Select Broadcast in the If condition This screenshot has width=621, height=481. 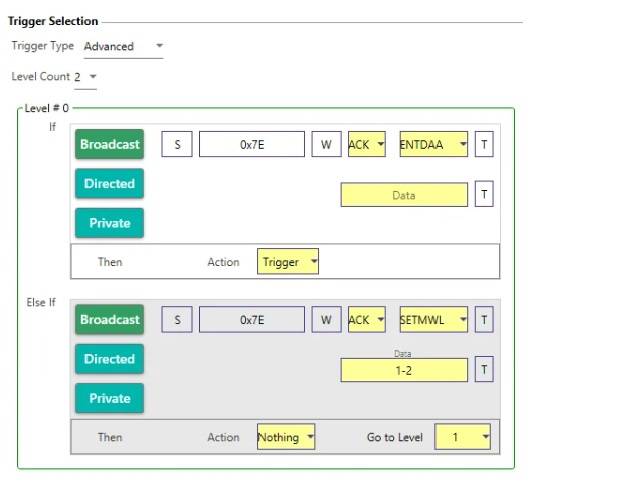coord(109,144)
